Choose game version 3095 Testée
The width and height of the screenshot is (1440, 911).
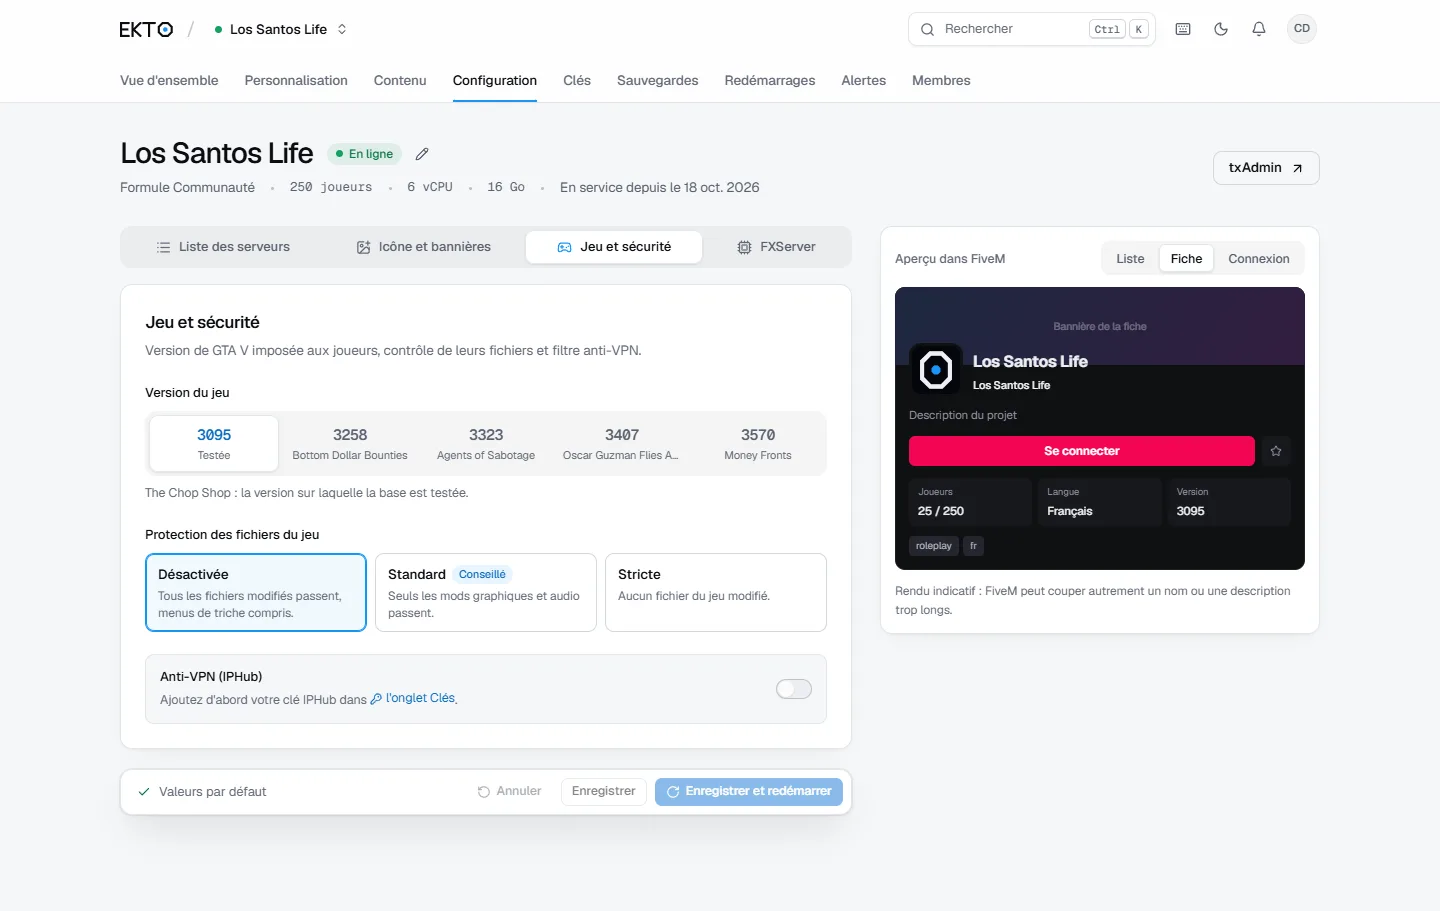click(x=214, y=444)
